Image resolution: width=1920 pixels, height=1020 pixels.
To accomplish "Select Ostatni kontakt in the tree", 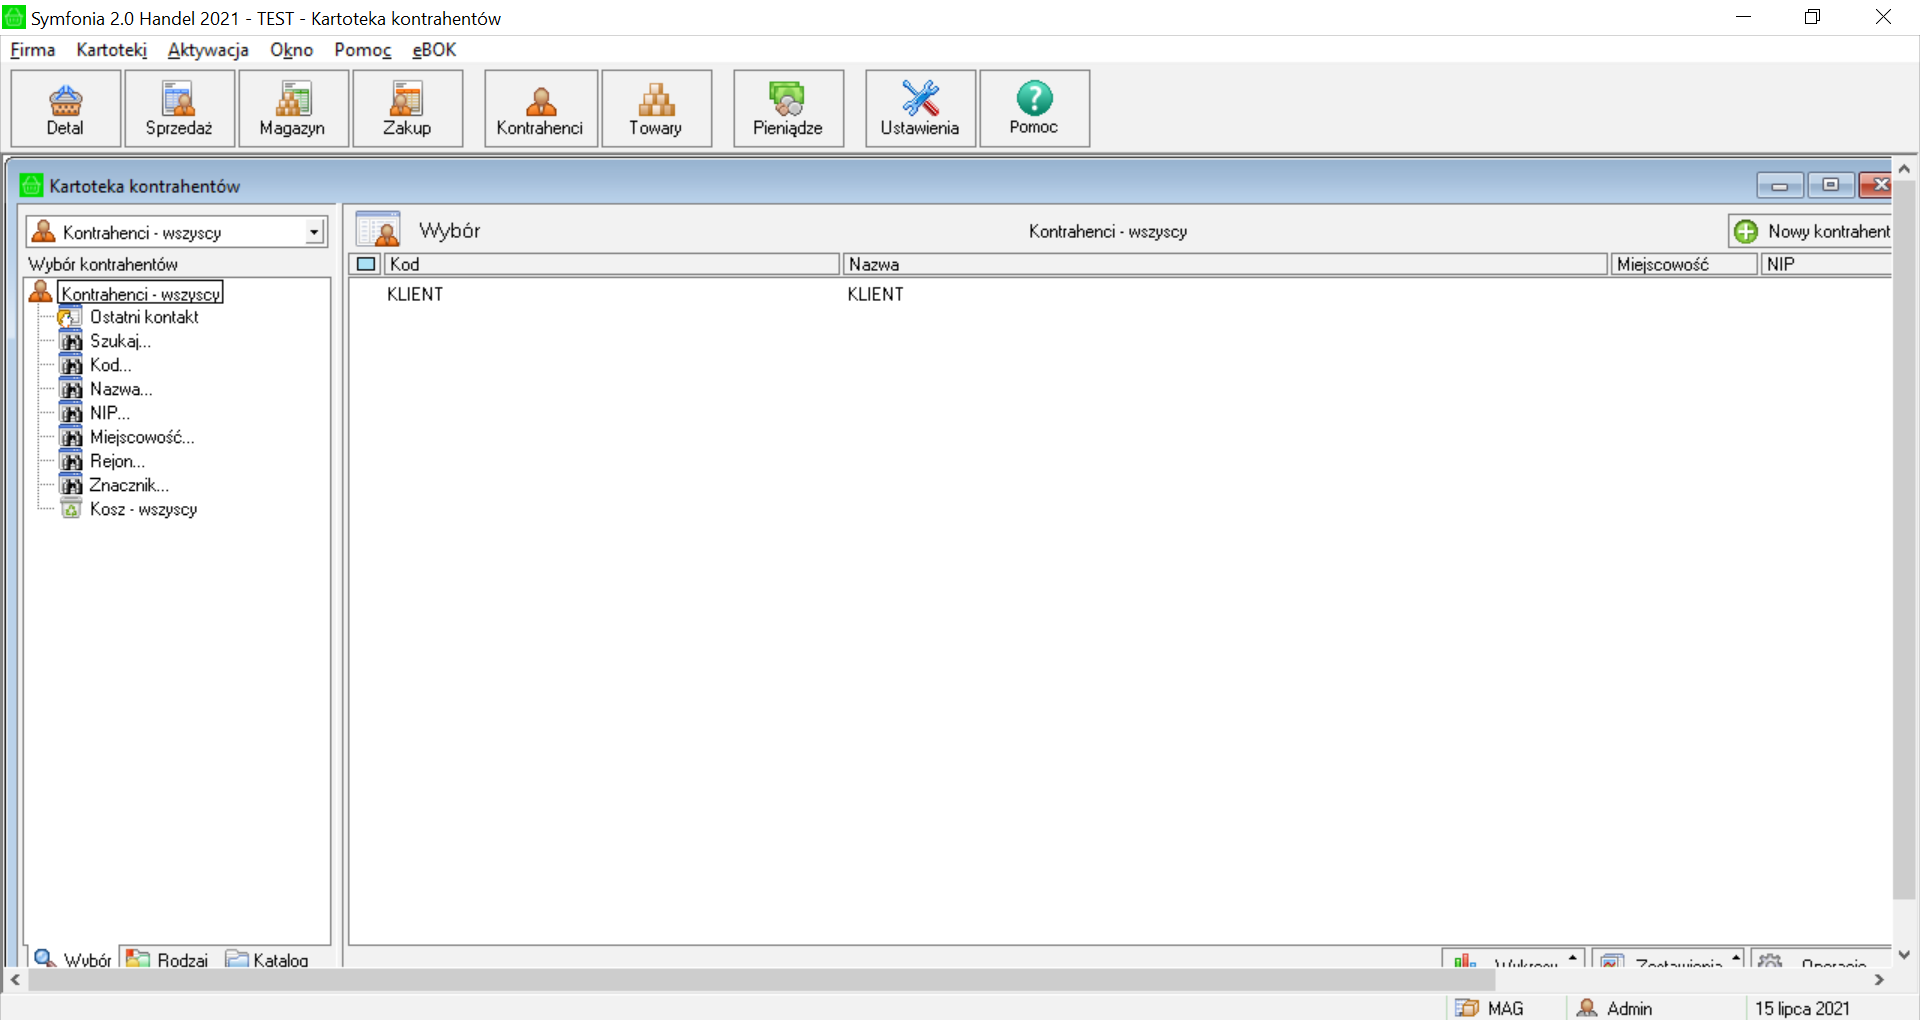I will tap(144, 317).
